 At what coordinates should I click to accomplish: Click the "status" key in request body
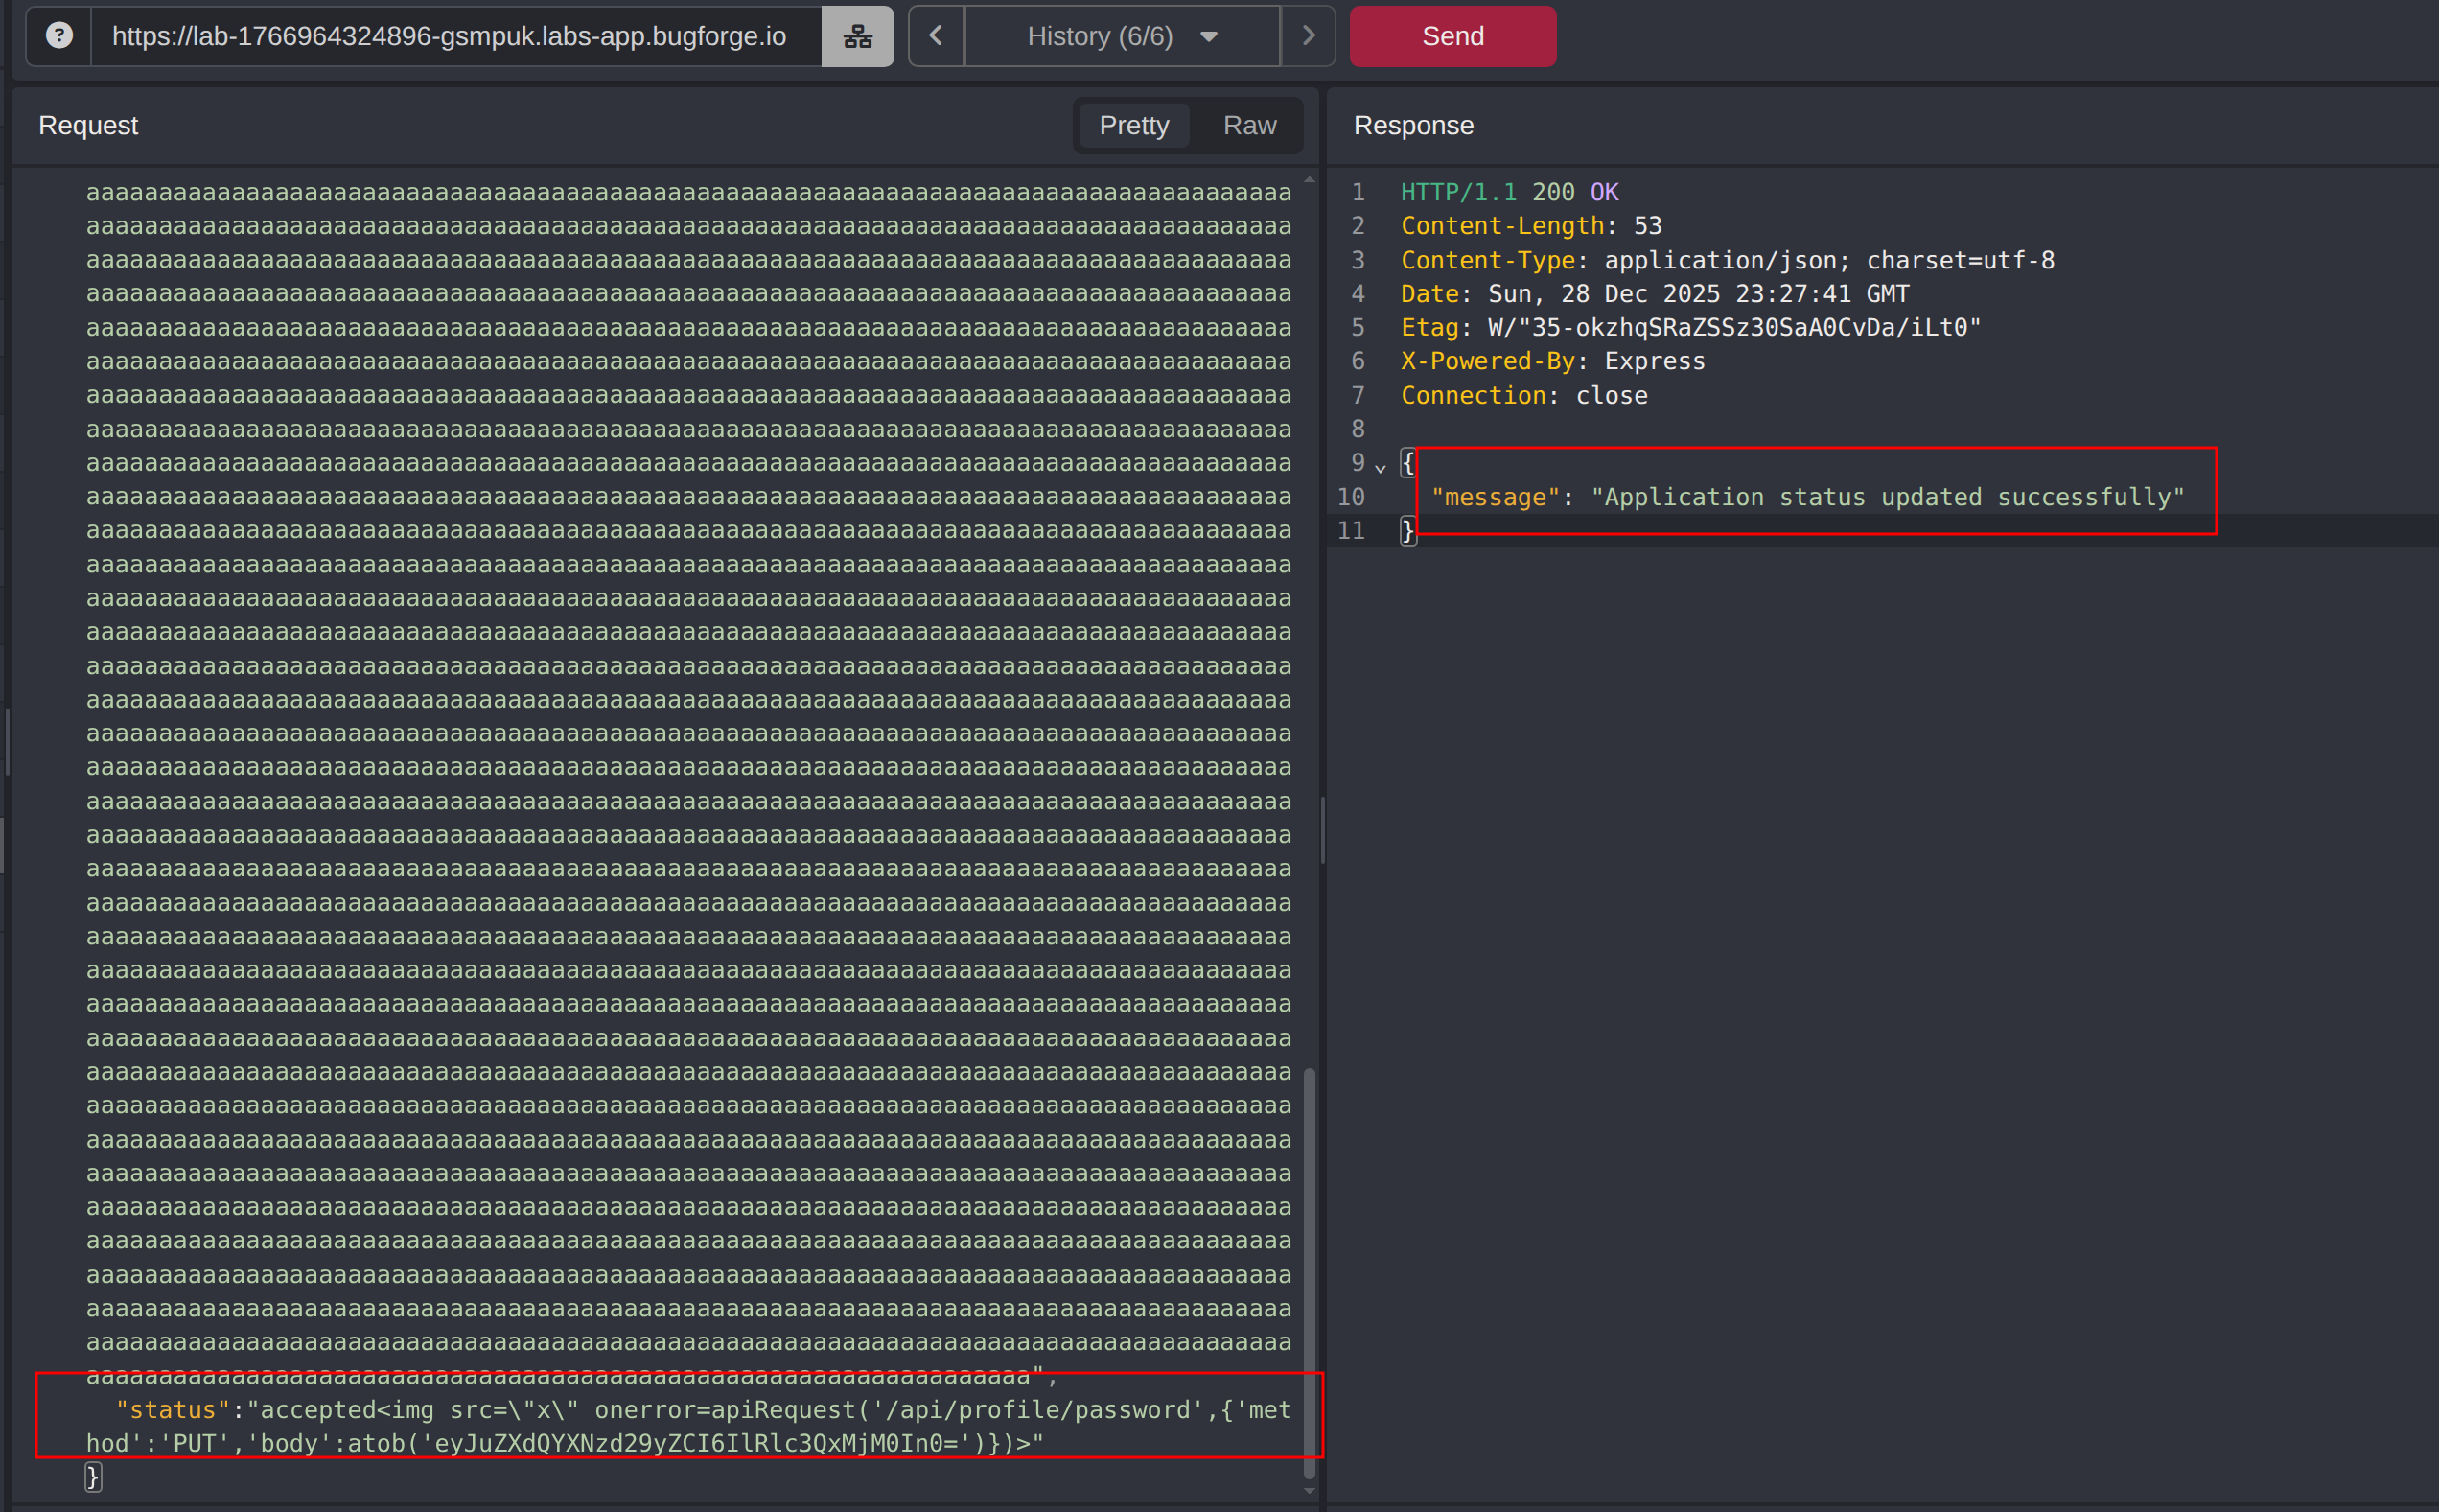click(x=172, y=1409)
